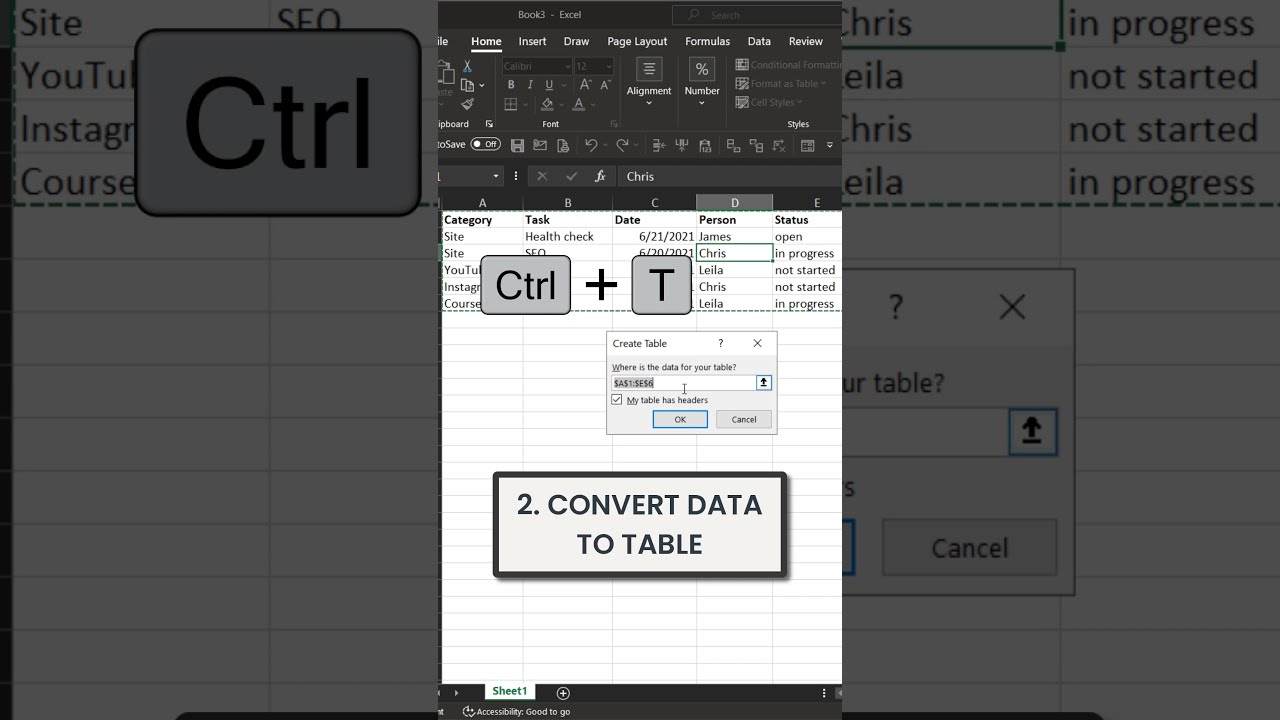Click the Create Table help question mark

pos(720,343)
